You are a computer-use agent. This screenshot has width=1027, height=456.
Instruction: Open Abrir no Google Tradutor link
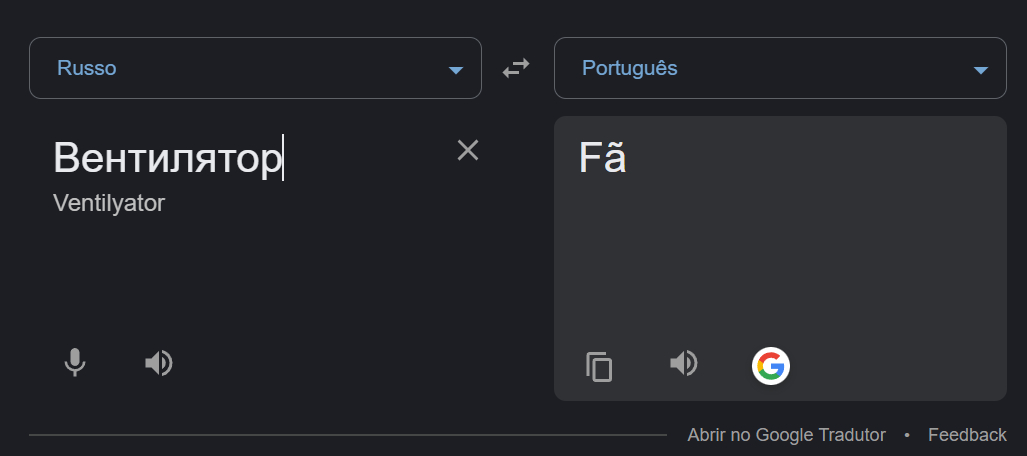pos(786,435)
